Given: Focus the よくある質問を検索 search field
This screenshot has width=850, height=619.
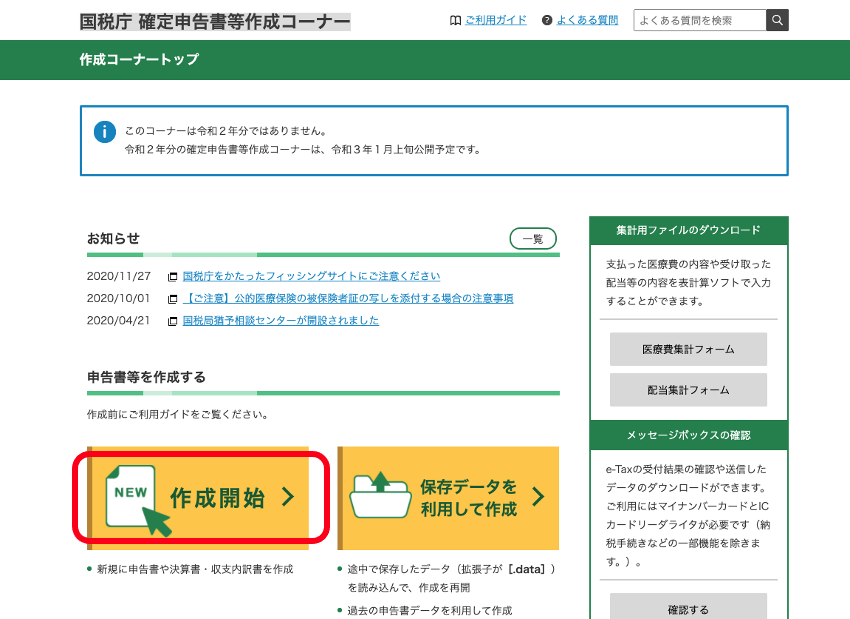Looking at the screenshot, I should (x=700, y=20).
